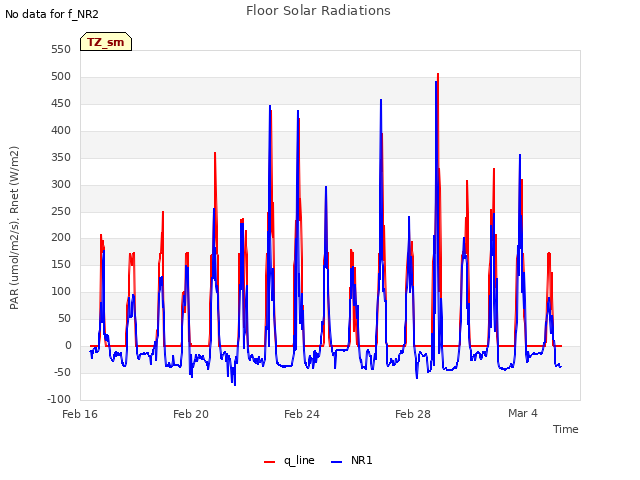Click the PAR Rnet y-axis title

click(14, 228)
